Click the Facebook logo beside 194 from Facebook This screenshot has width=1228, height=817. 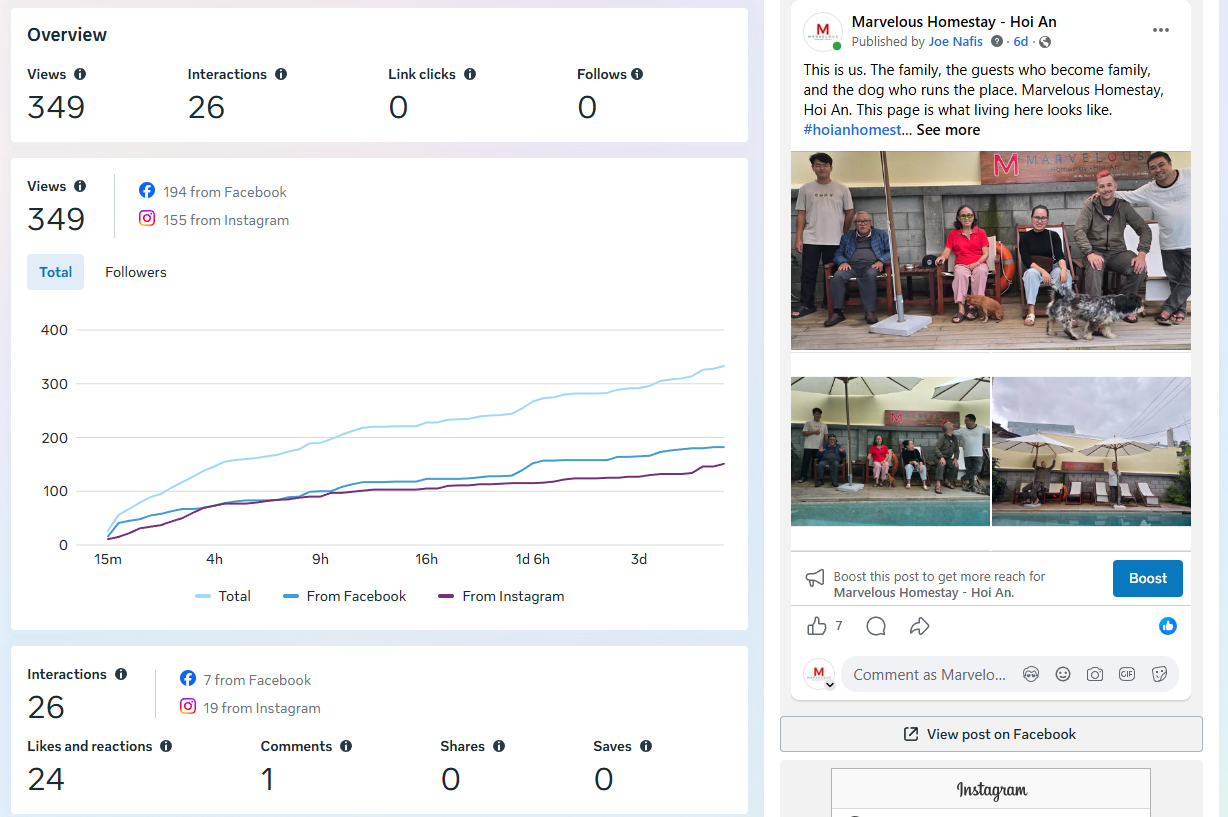147,191
